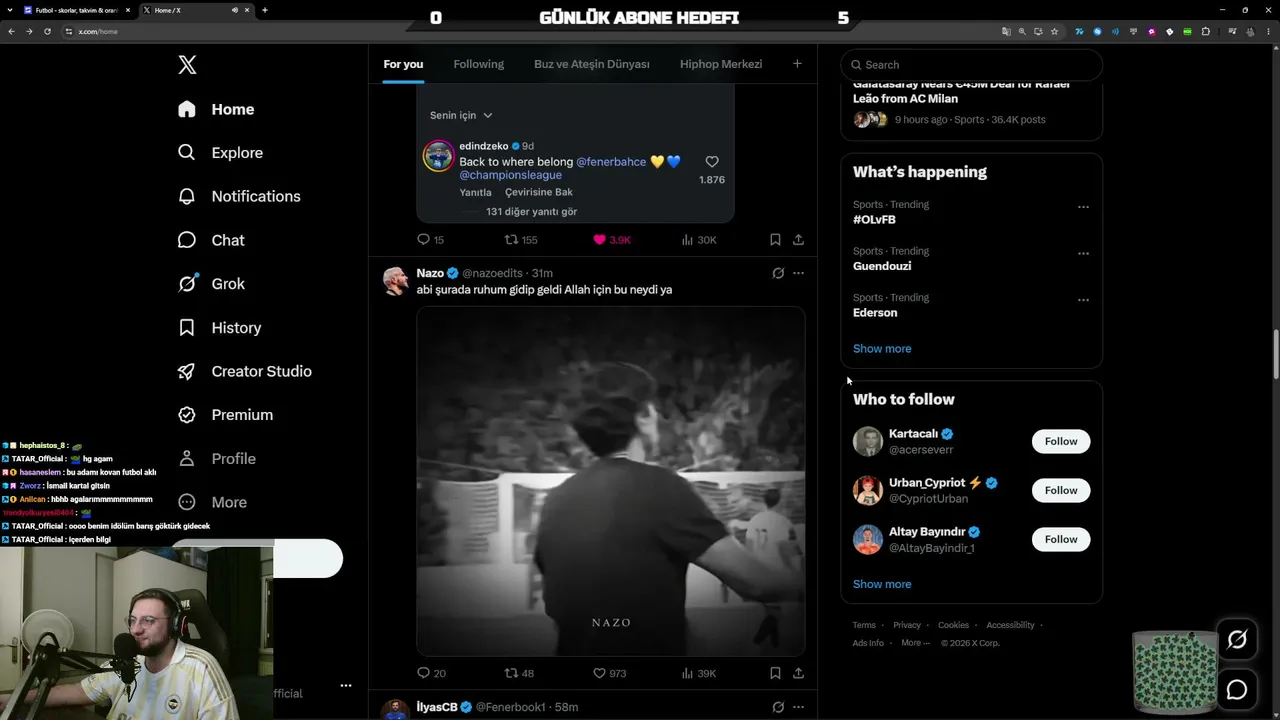Open the 'Hiphop Merkezi' tab
This screenshot has width=1280, height=720.
tap(721, 64)
